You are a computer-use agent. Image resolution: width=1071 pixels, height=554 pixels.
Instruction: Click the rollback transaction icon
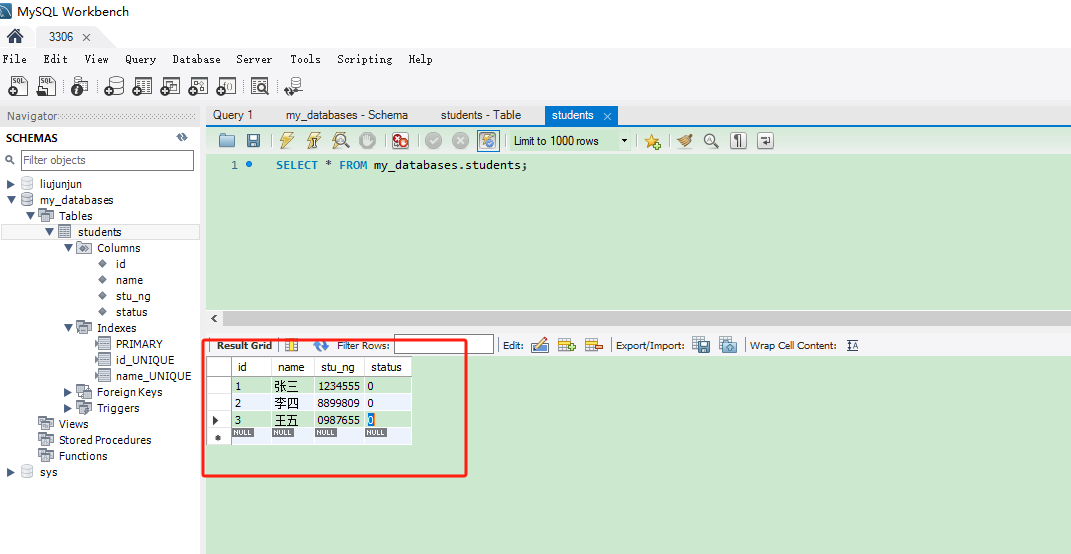click(461, 141)
